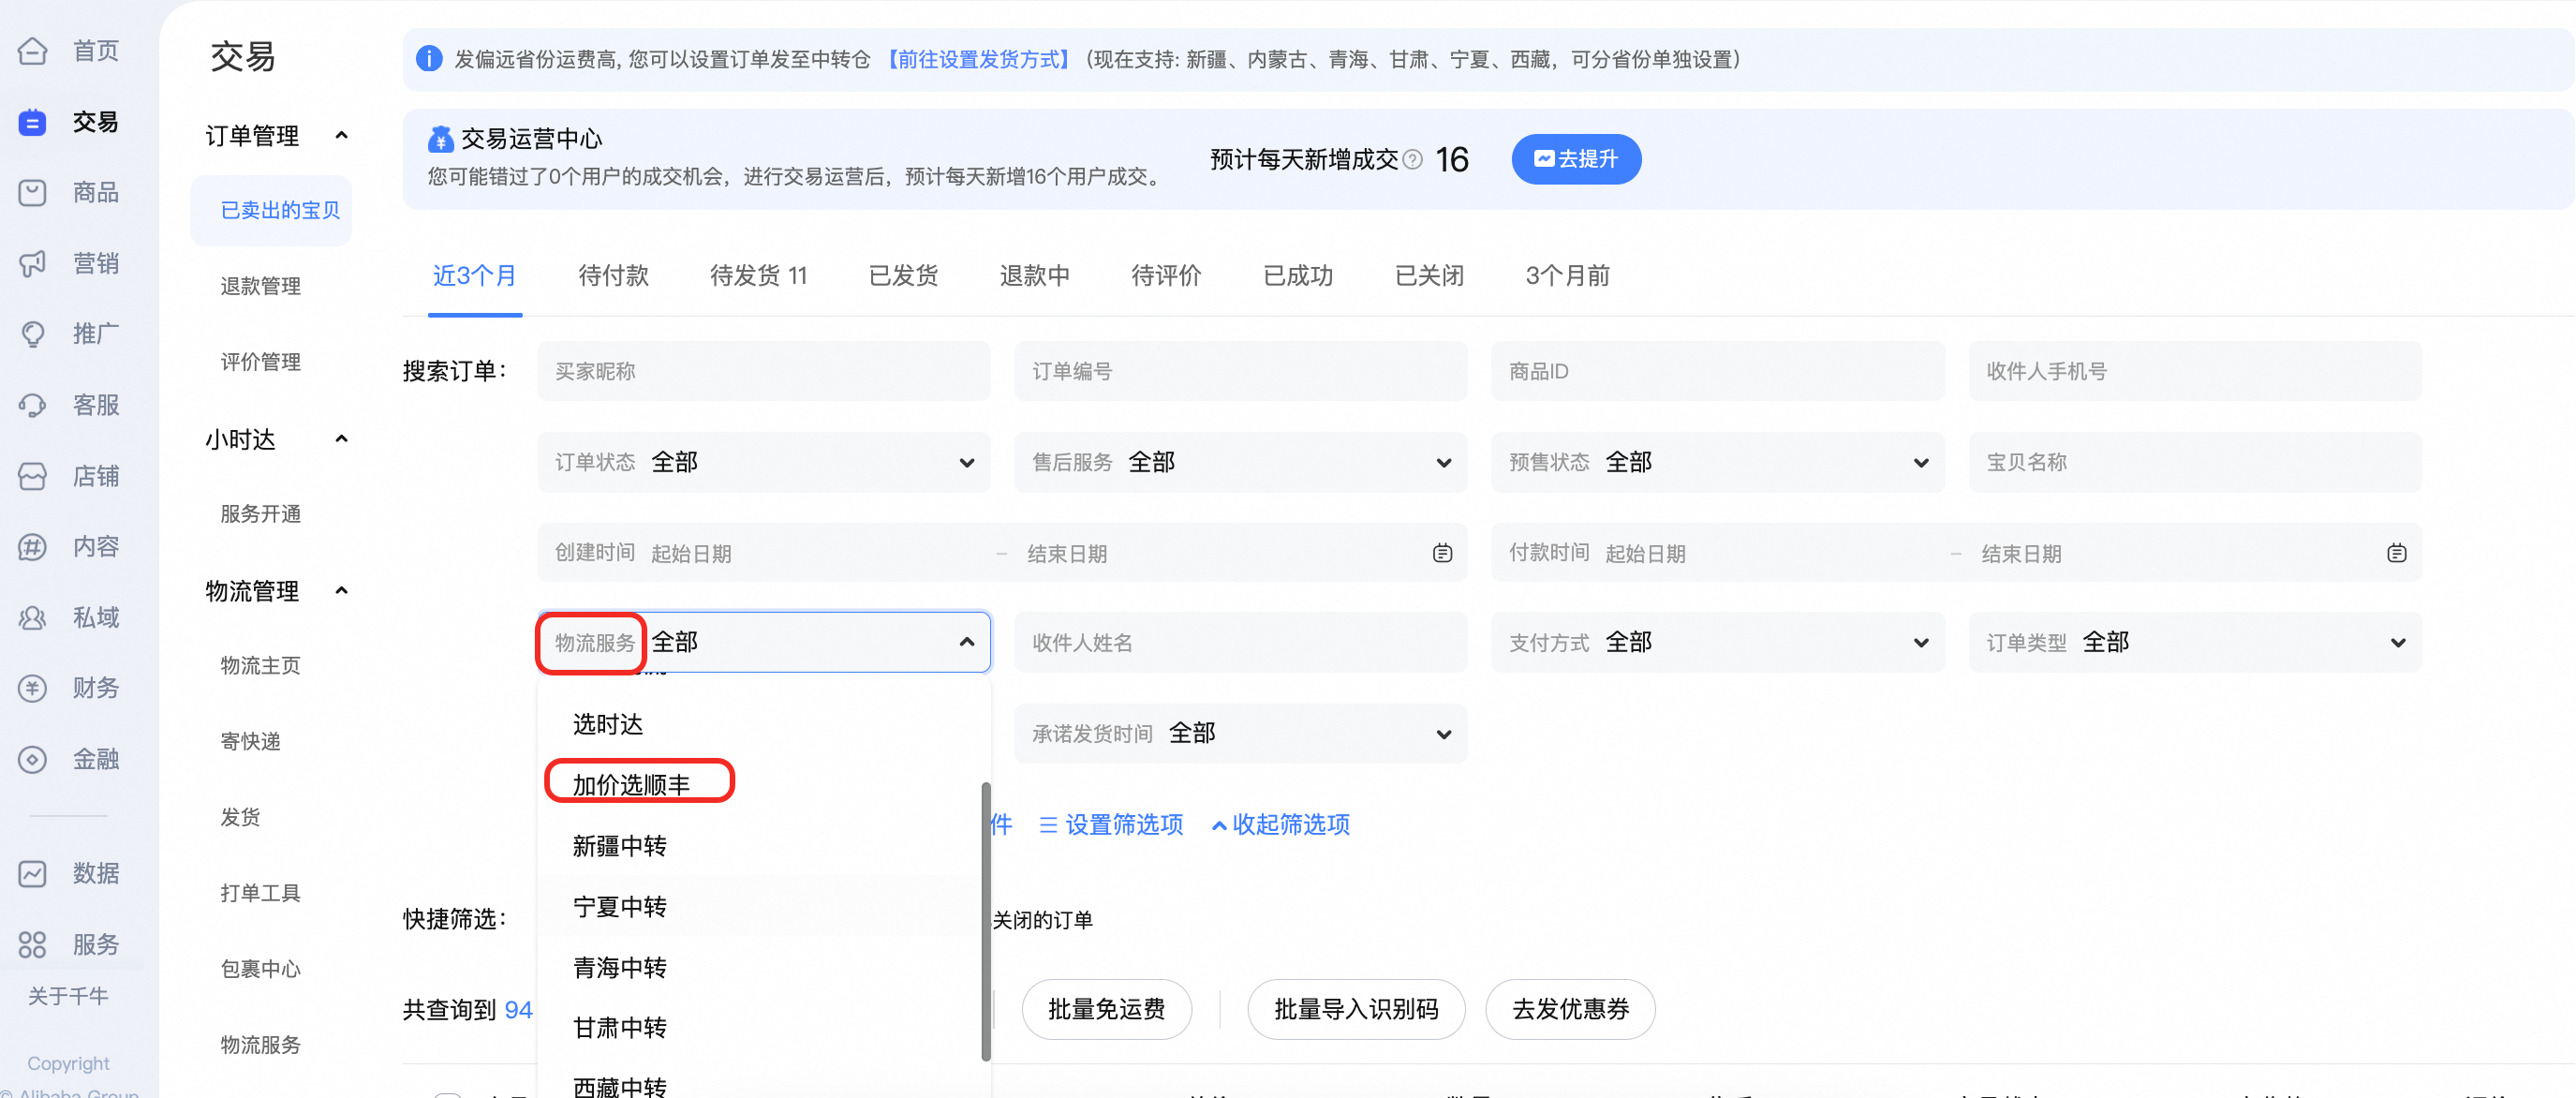Open the 订单状态 dropdown
The image size is (2576, 1098).
tap(764, 462)
